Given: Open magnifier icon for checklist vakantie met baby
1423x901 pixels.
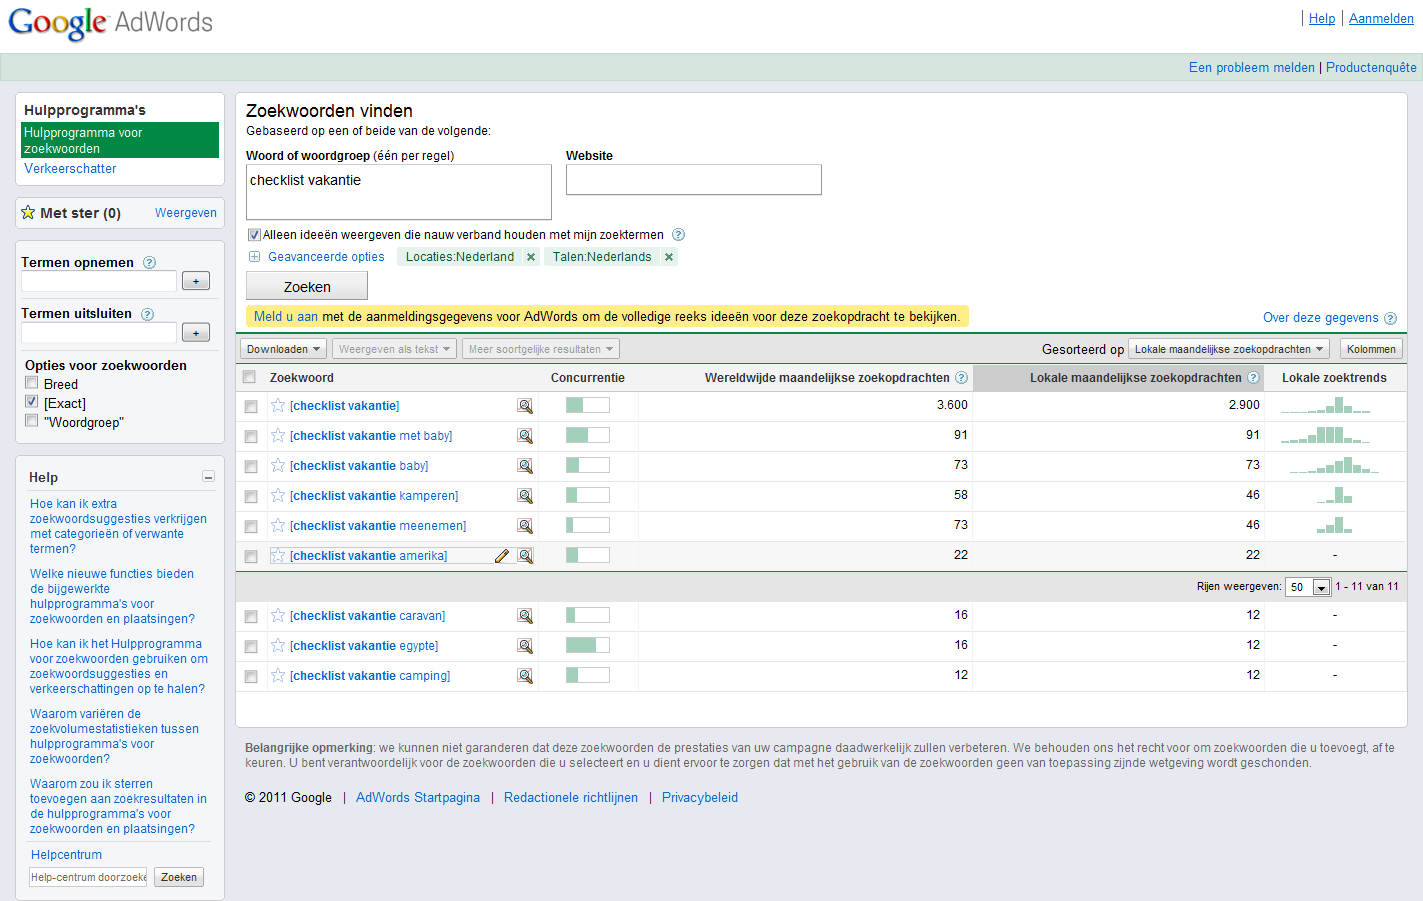Looking at the screenshot, I should click(525, 436).
